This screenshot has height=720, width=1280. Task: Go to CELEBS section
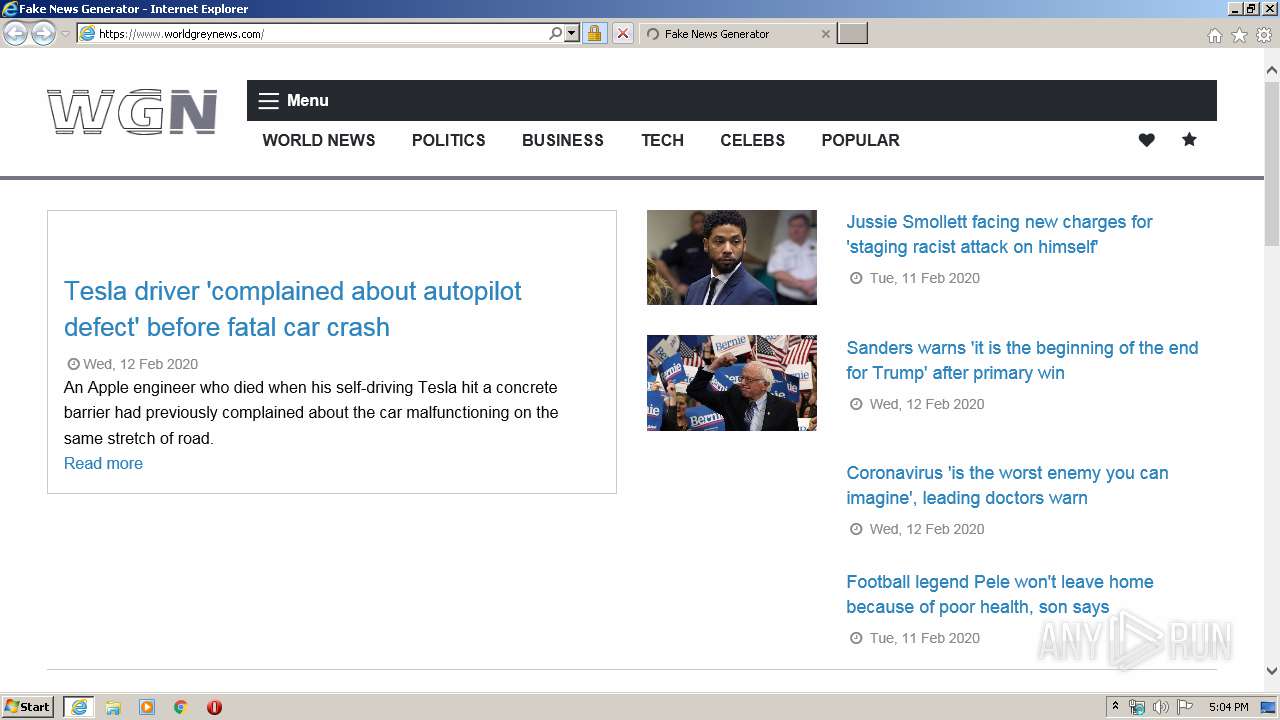(x=753, y=140)
